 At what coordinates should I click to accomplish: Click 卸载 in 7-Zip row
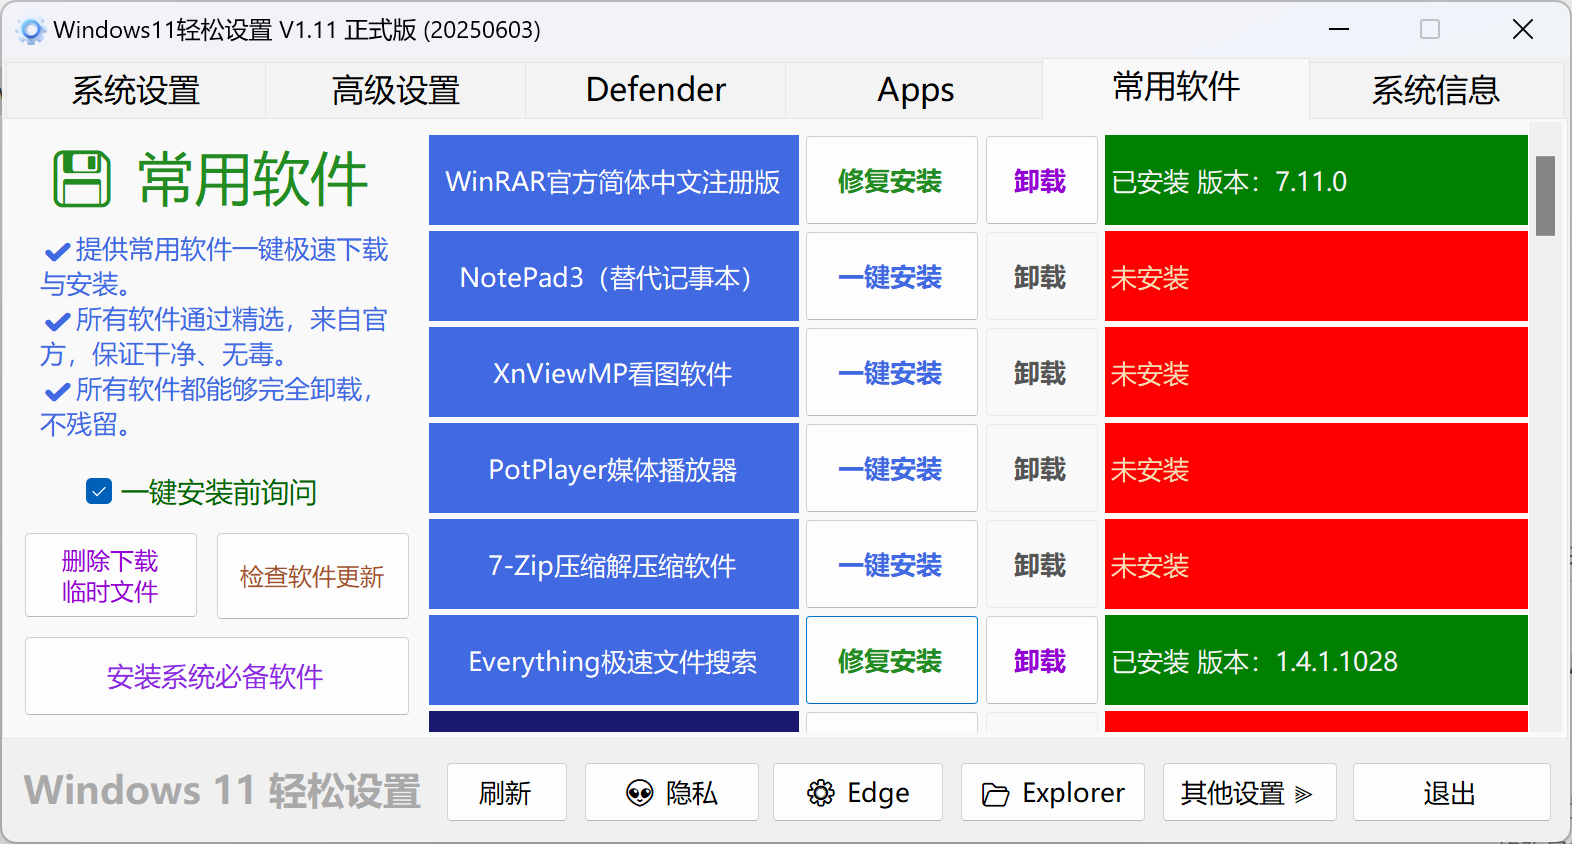[x=1041, y=564]
